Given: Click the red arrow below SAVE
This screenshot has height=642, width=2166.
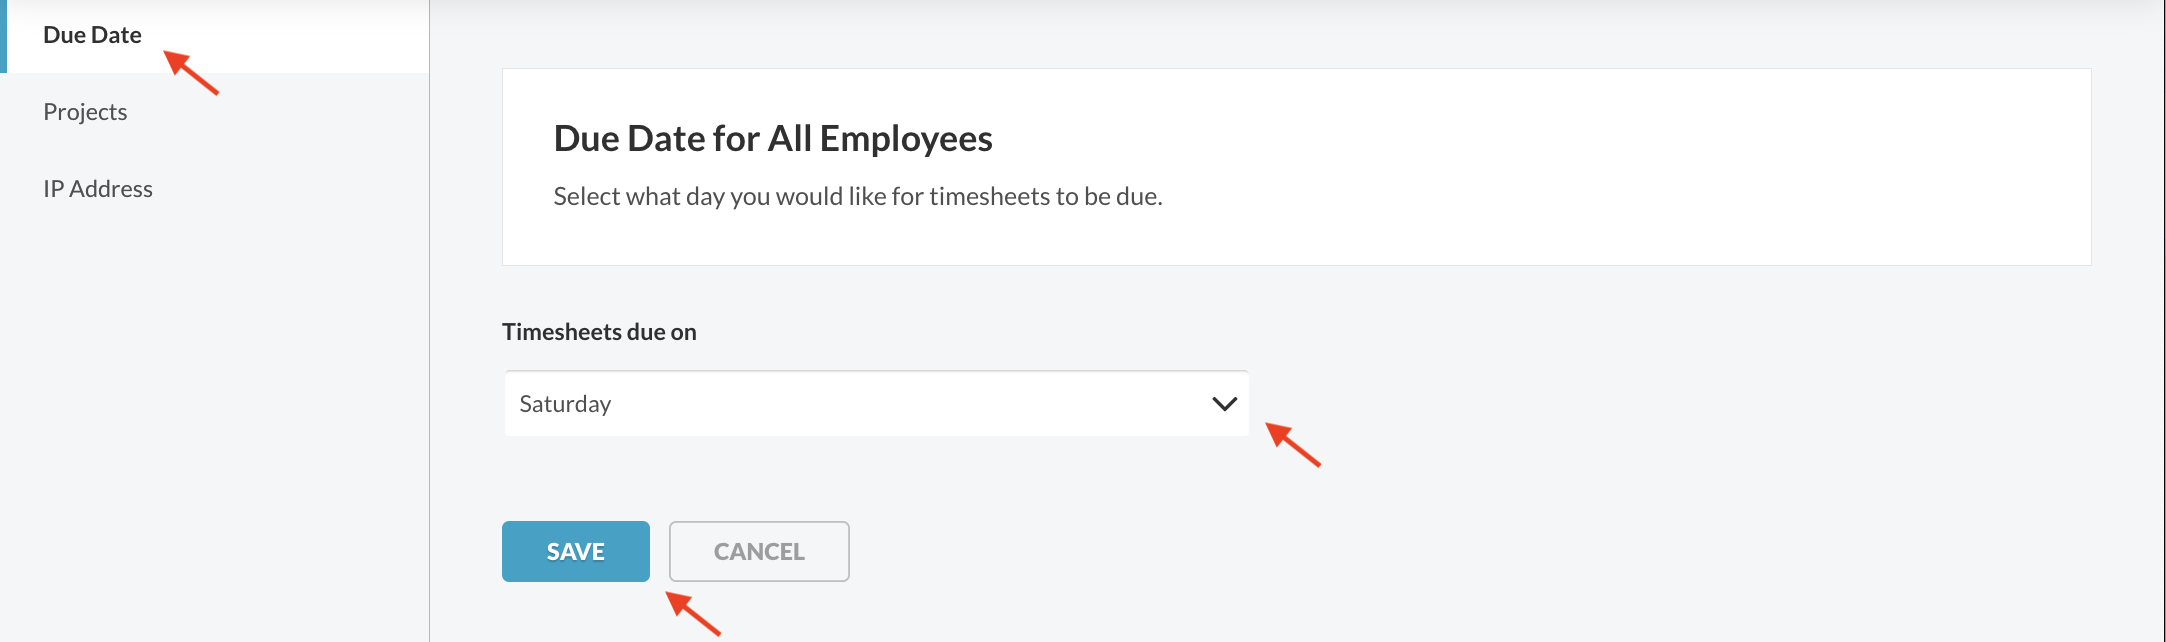Looking at the screenshot, I should click(x=692, y=612).
